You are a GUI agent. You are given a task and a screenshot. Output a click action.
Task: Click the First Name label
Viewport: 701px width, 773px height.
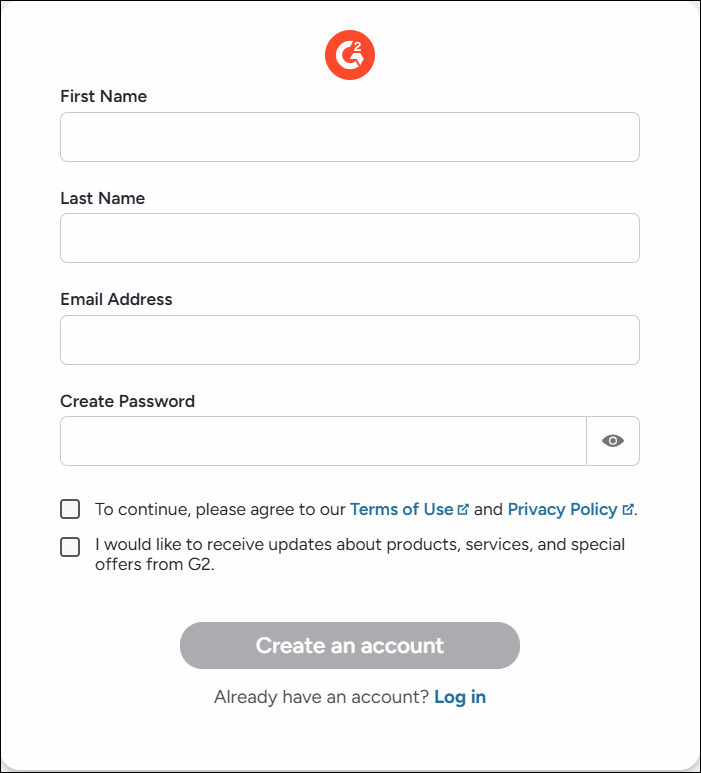103,97
